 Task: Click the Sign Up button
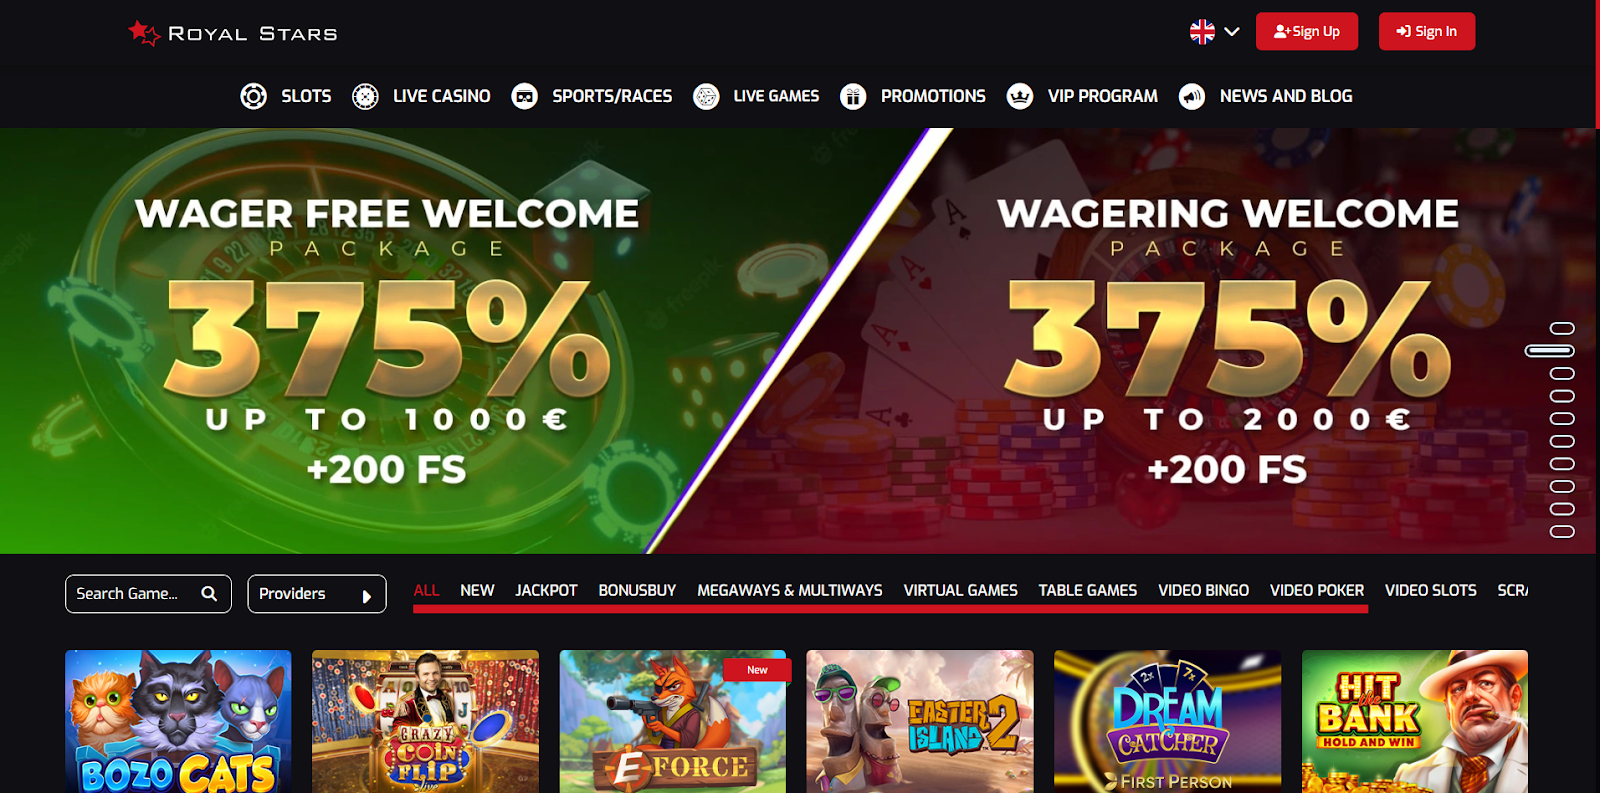(x=1307, y=31)
